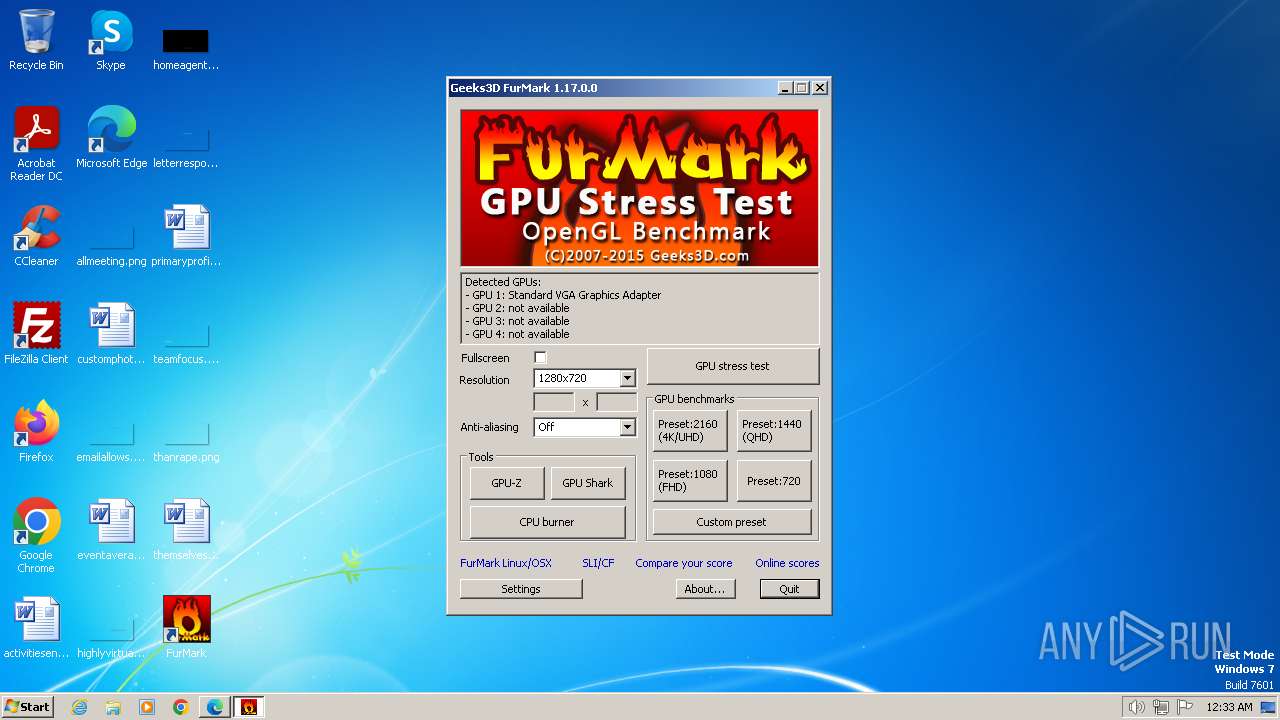Open the FurMark desktop shortcut
Screen dimensions: 1280x720
click(x=186, y=628)
